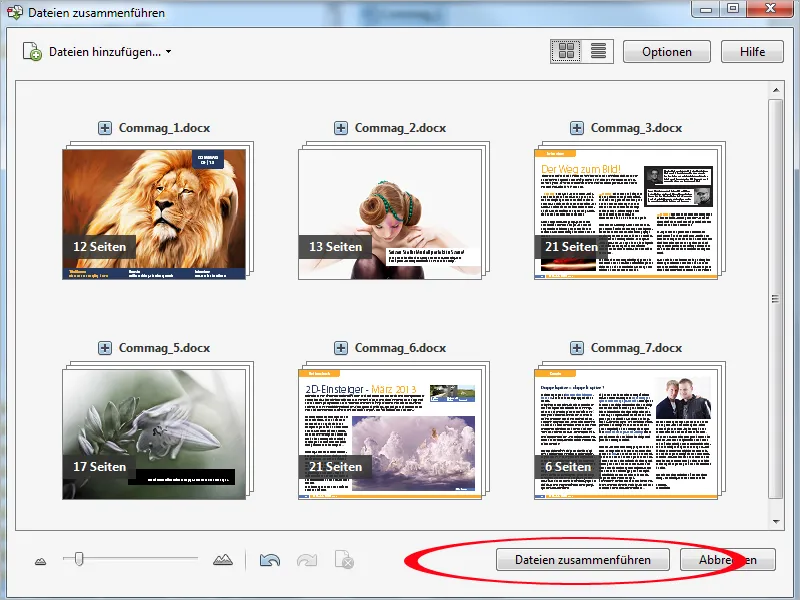Click the Commag_2.docx file name

pyautogui.click(x=401, y=128)
